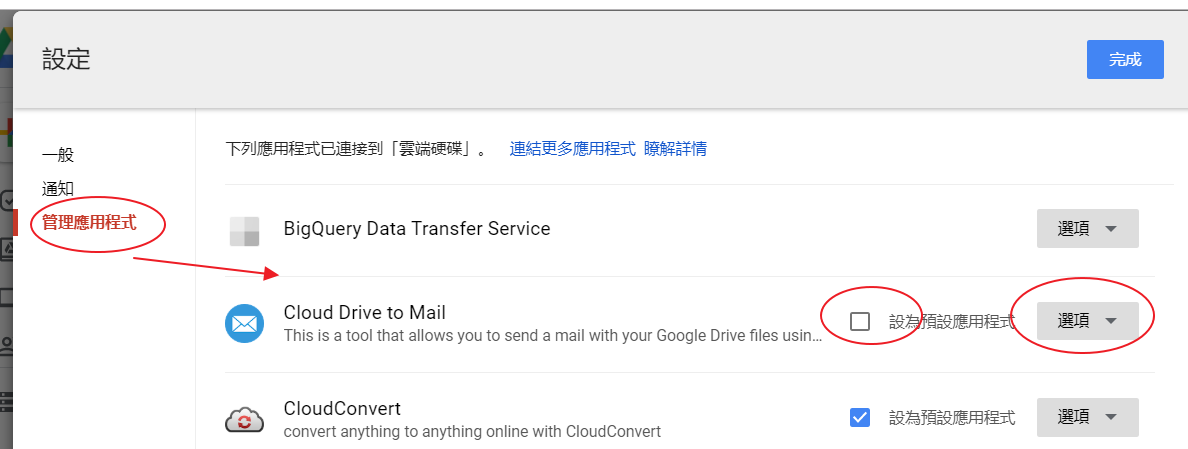Viewport: 1188px width, 449px height.
Task: Click the Google Drive logo behind dialog
Action: click(5, 47)
